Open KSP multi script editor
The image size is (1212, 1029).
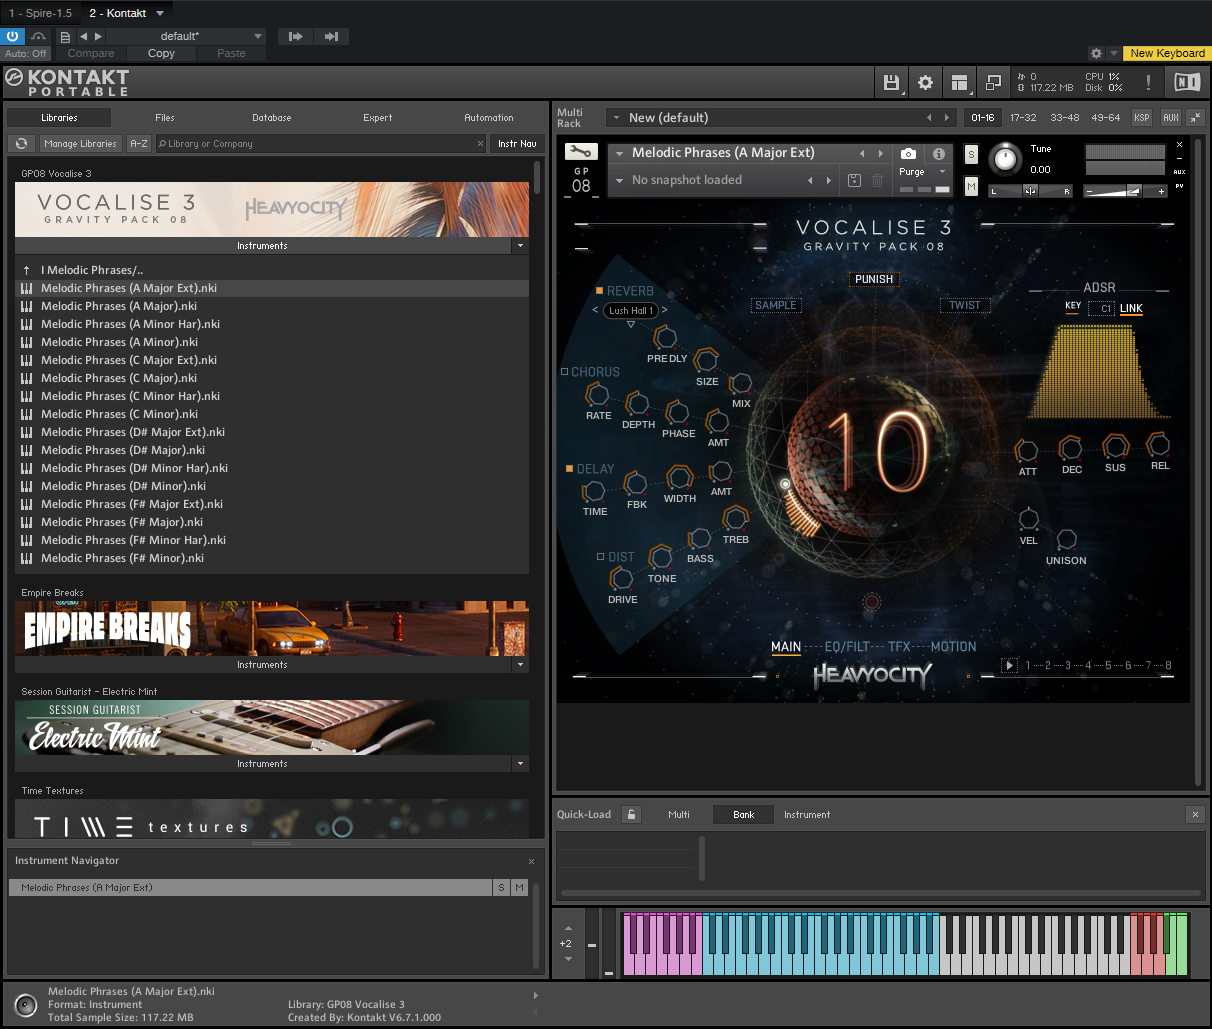pyautogui.click(x=1142, y=118)
